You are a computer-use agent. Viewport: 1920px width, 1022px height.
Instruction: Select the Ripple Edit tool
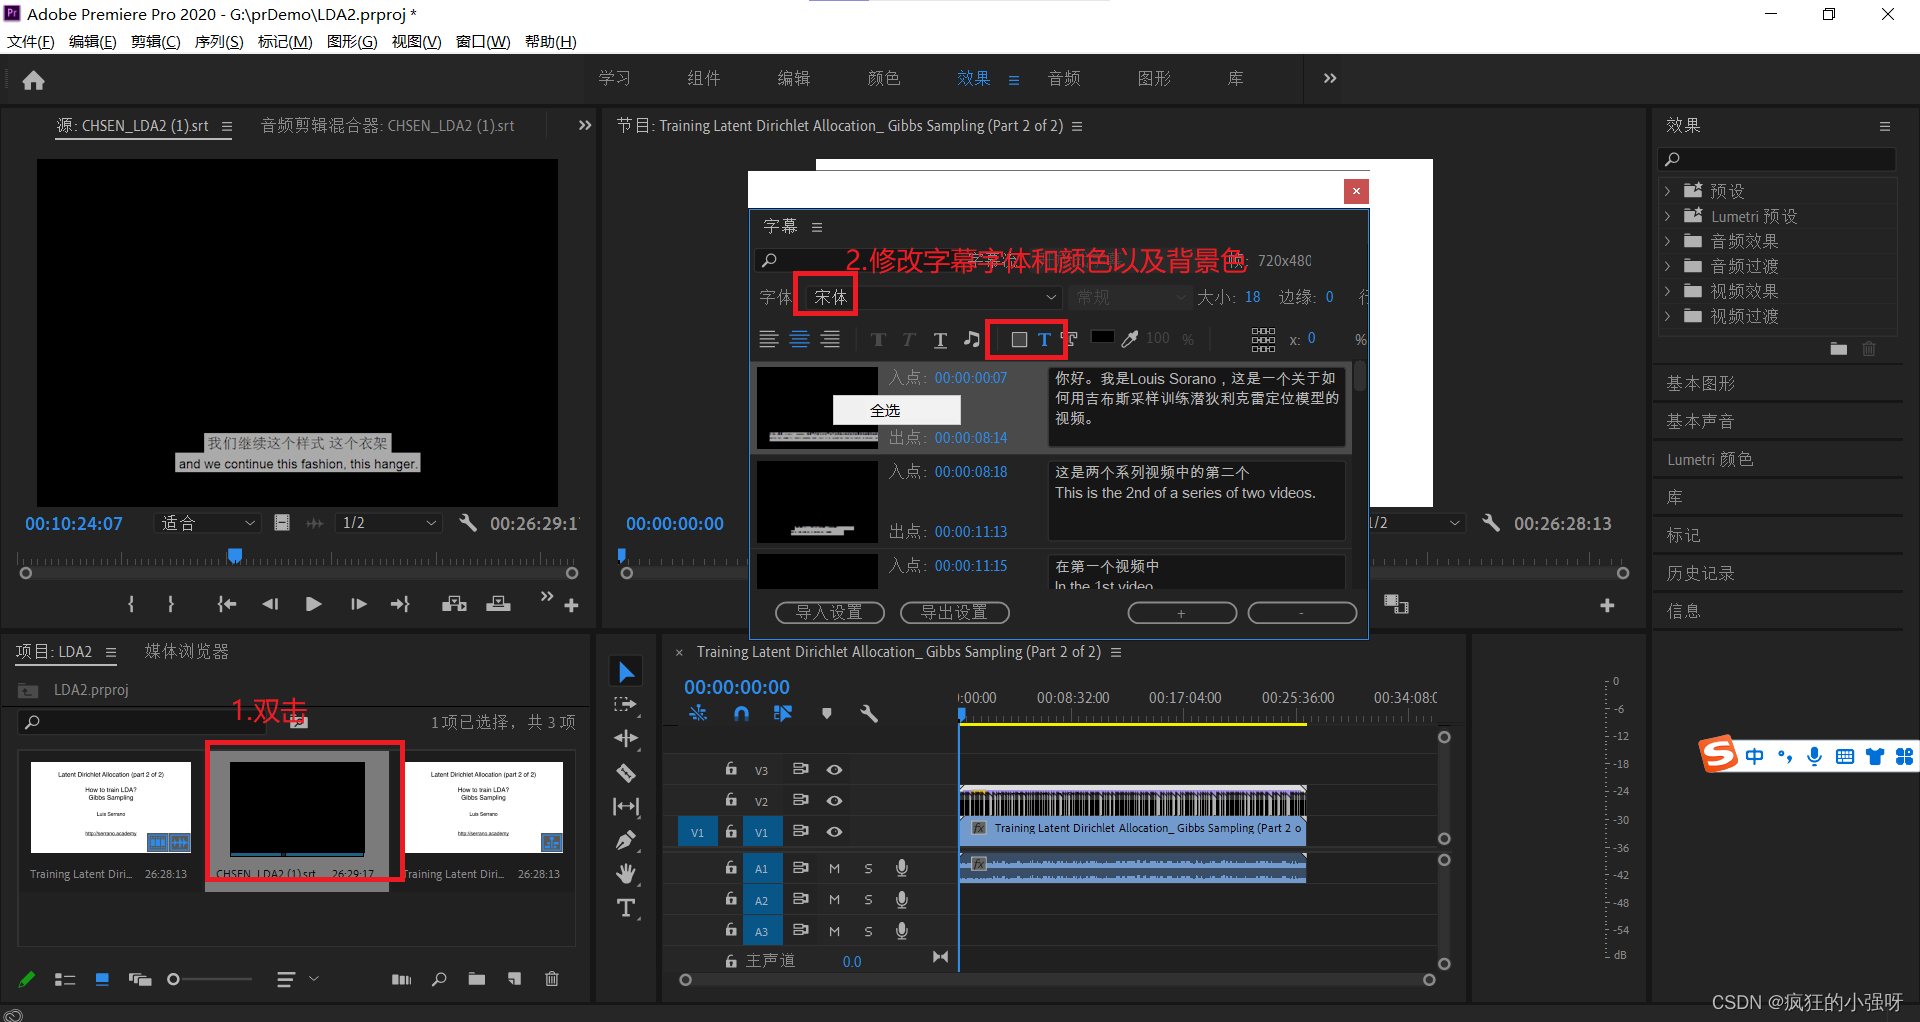(626, 739)
